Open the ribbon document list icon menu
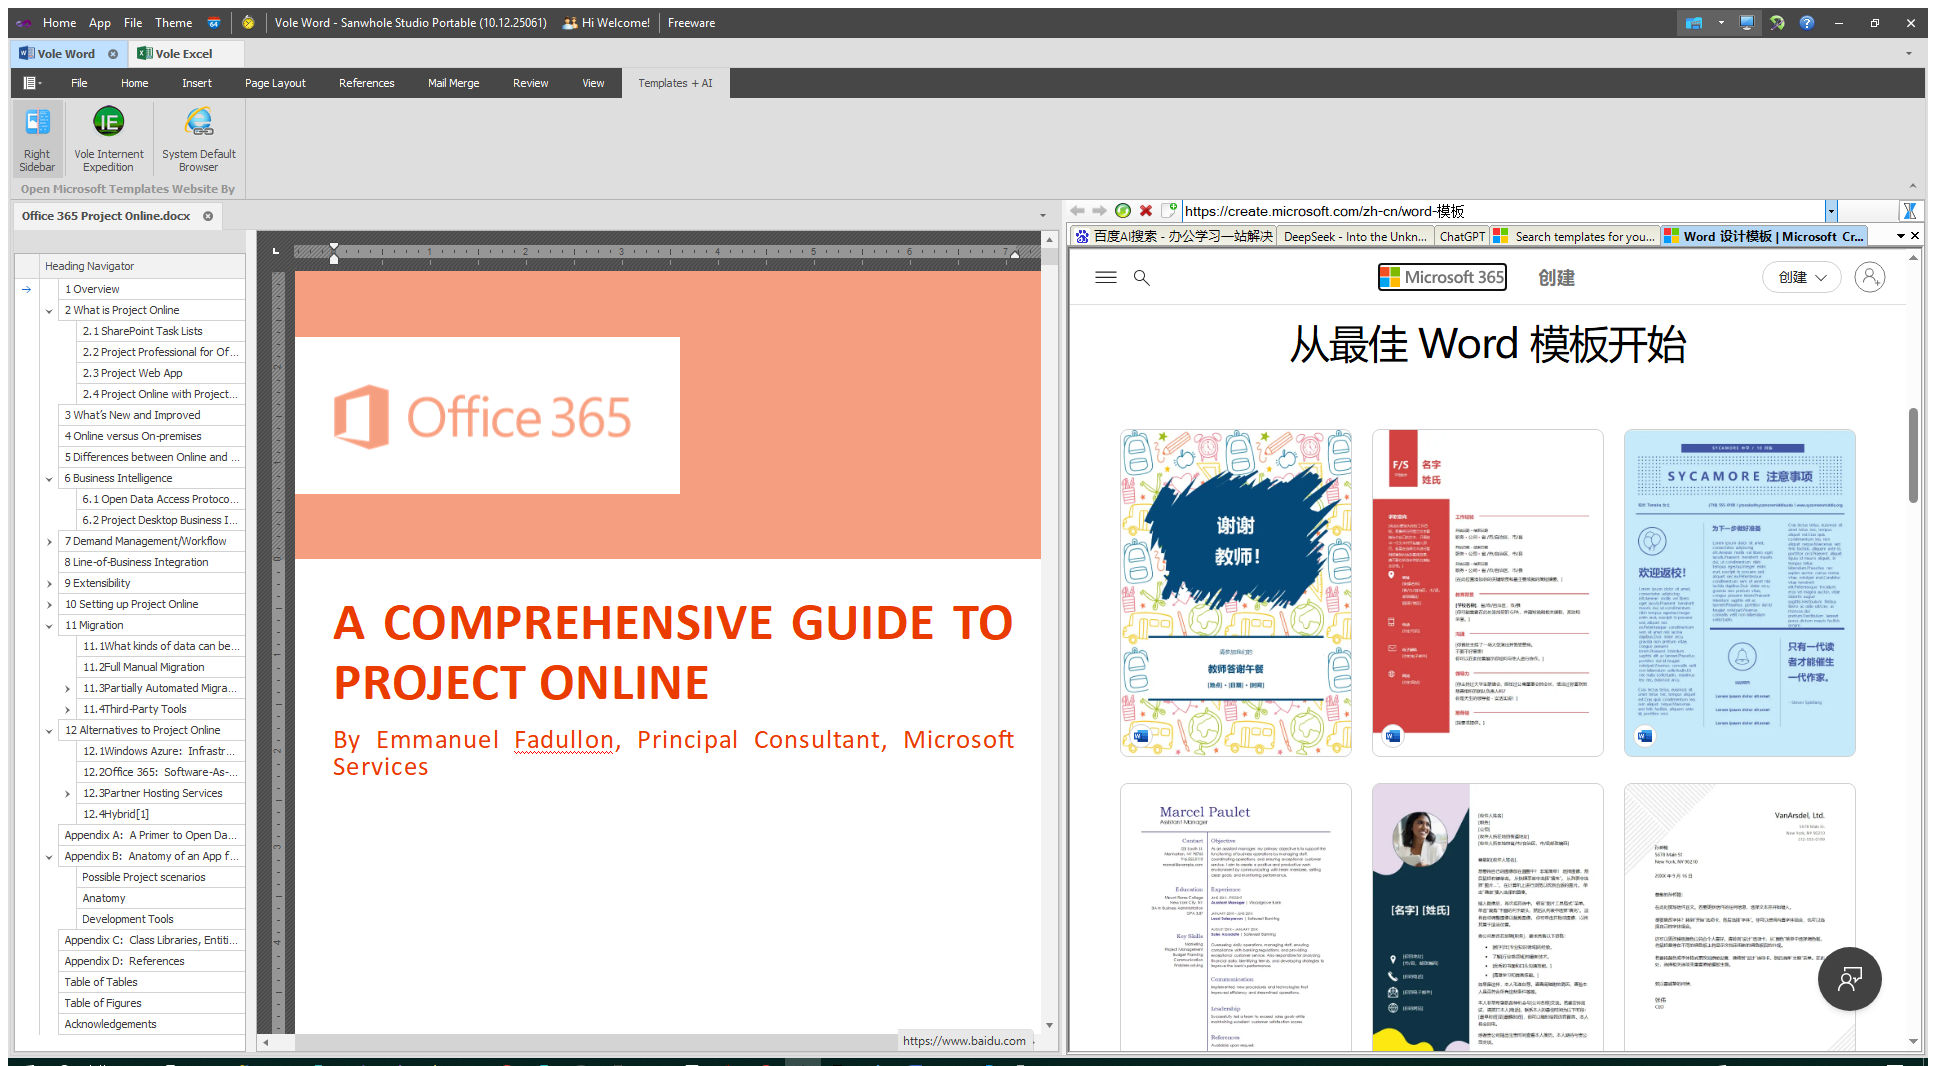 (x=33, y=83)
